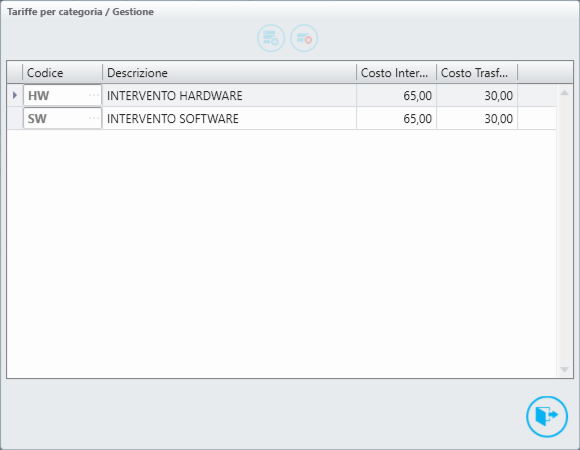Click the scrollbar down arrow
Screen dimensions: 580x450
tap(564, 369)
